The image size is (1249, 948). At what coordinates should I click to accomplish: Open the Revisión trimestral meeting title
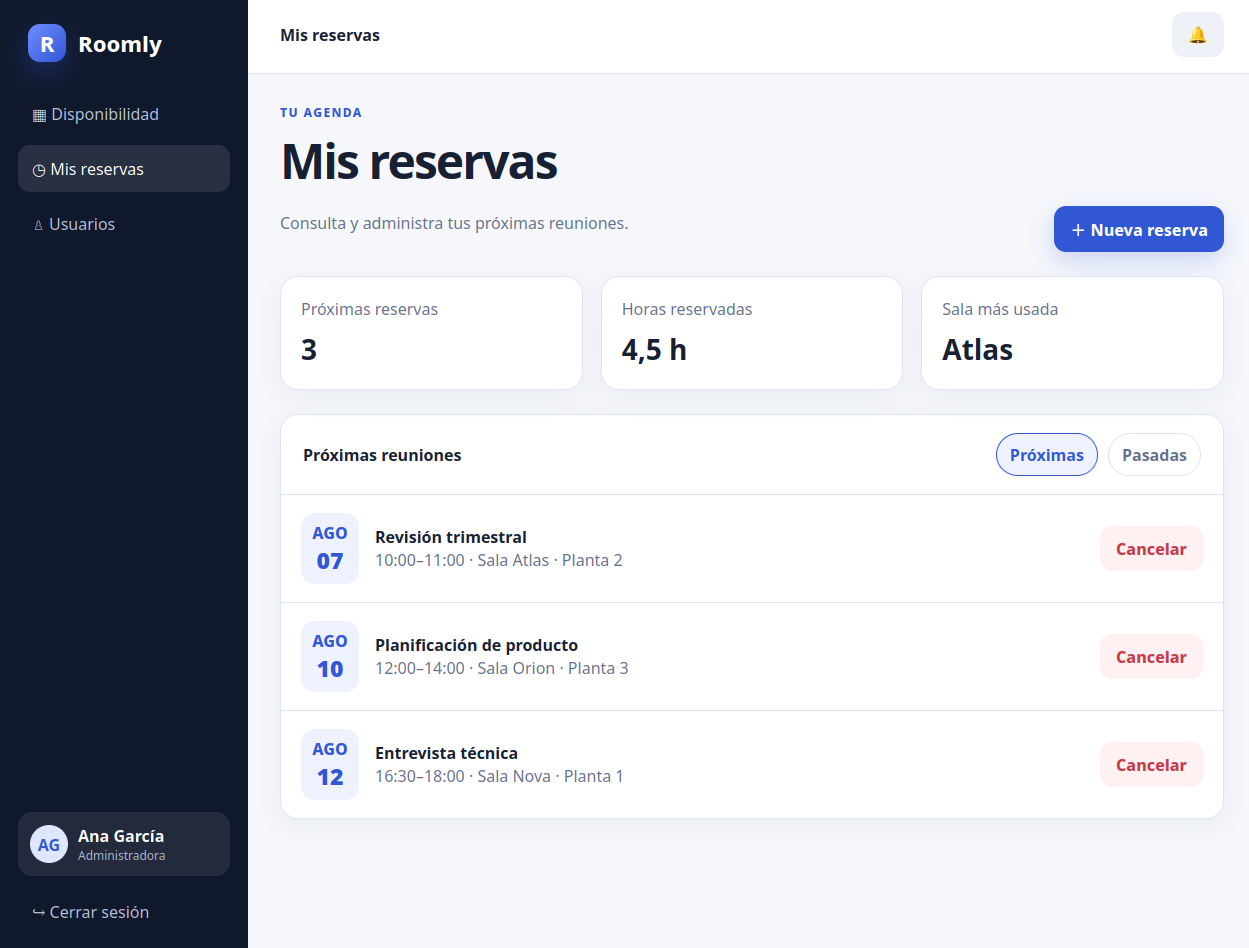click(451, 537)
